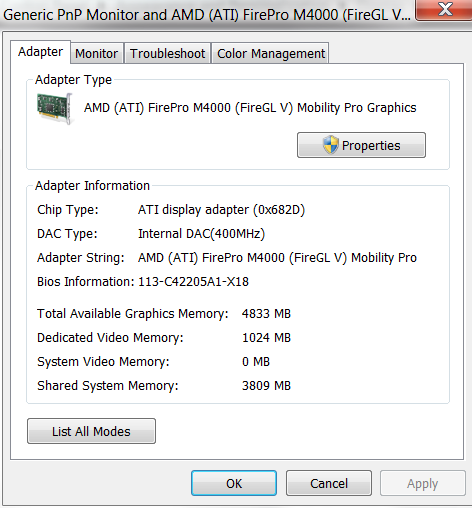Click the UAC shield icon on Properties
Screen dimensions: 472x508
[331, 145]
